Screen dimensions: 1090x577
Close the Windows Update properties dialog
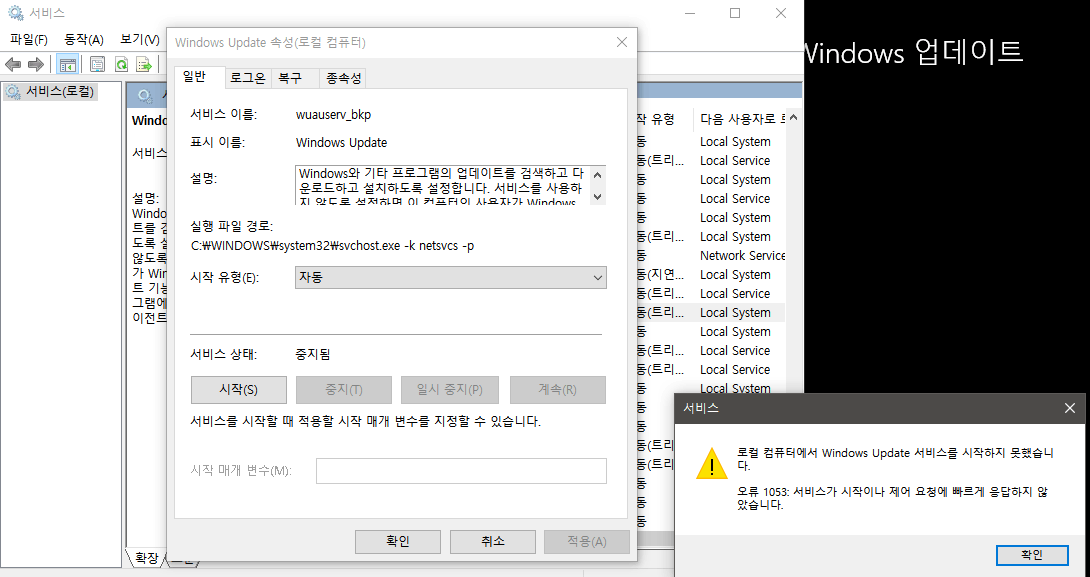622,42
